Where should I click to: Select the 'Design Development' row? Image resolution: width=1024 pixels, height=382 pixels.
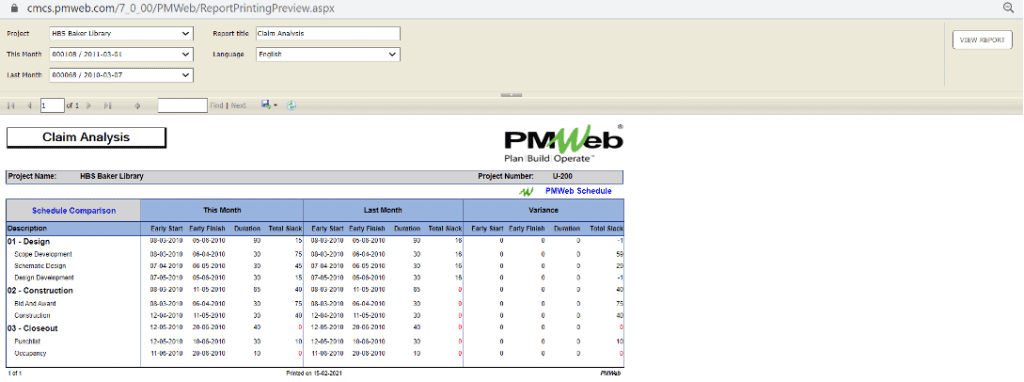pos(315,278)
